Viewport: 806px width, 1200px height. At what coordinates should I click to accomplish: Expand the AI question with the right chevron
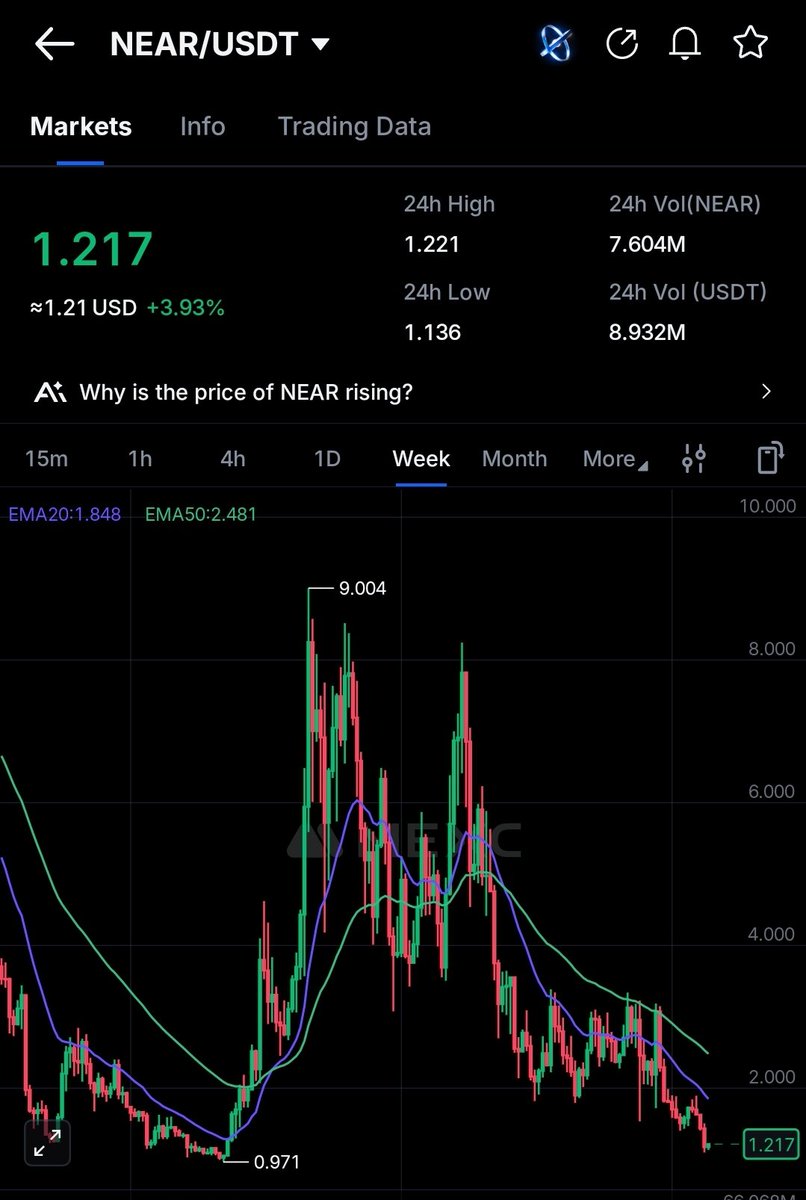click(766, 391)
